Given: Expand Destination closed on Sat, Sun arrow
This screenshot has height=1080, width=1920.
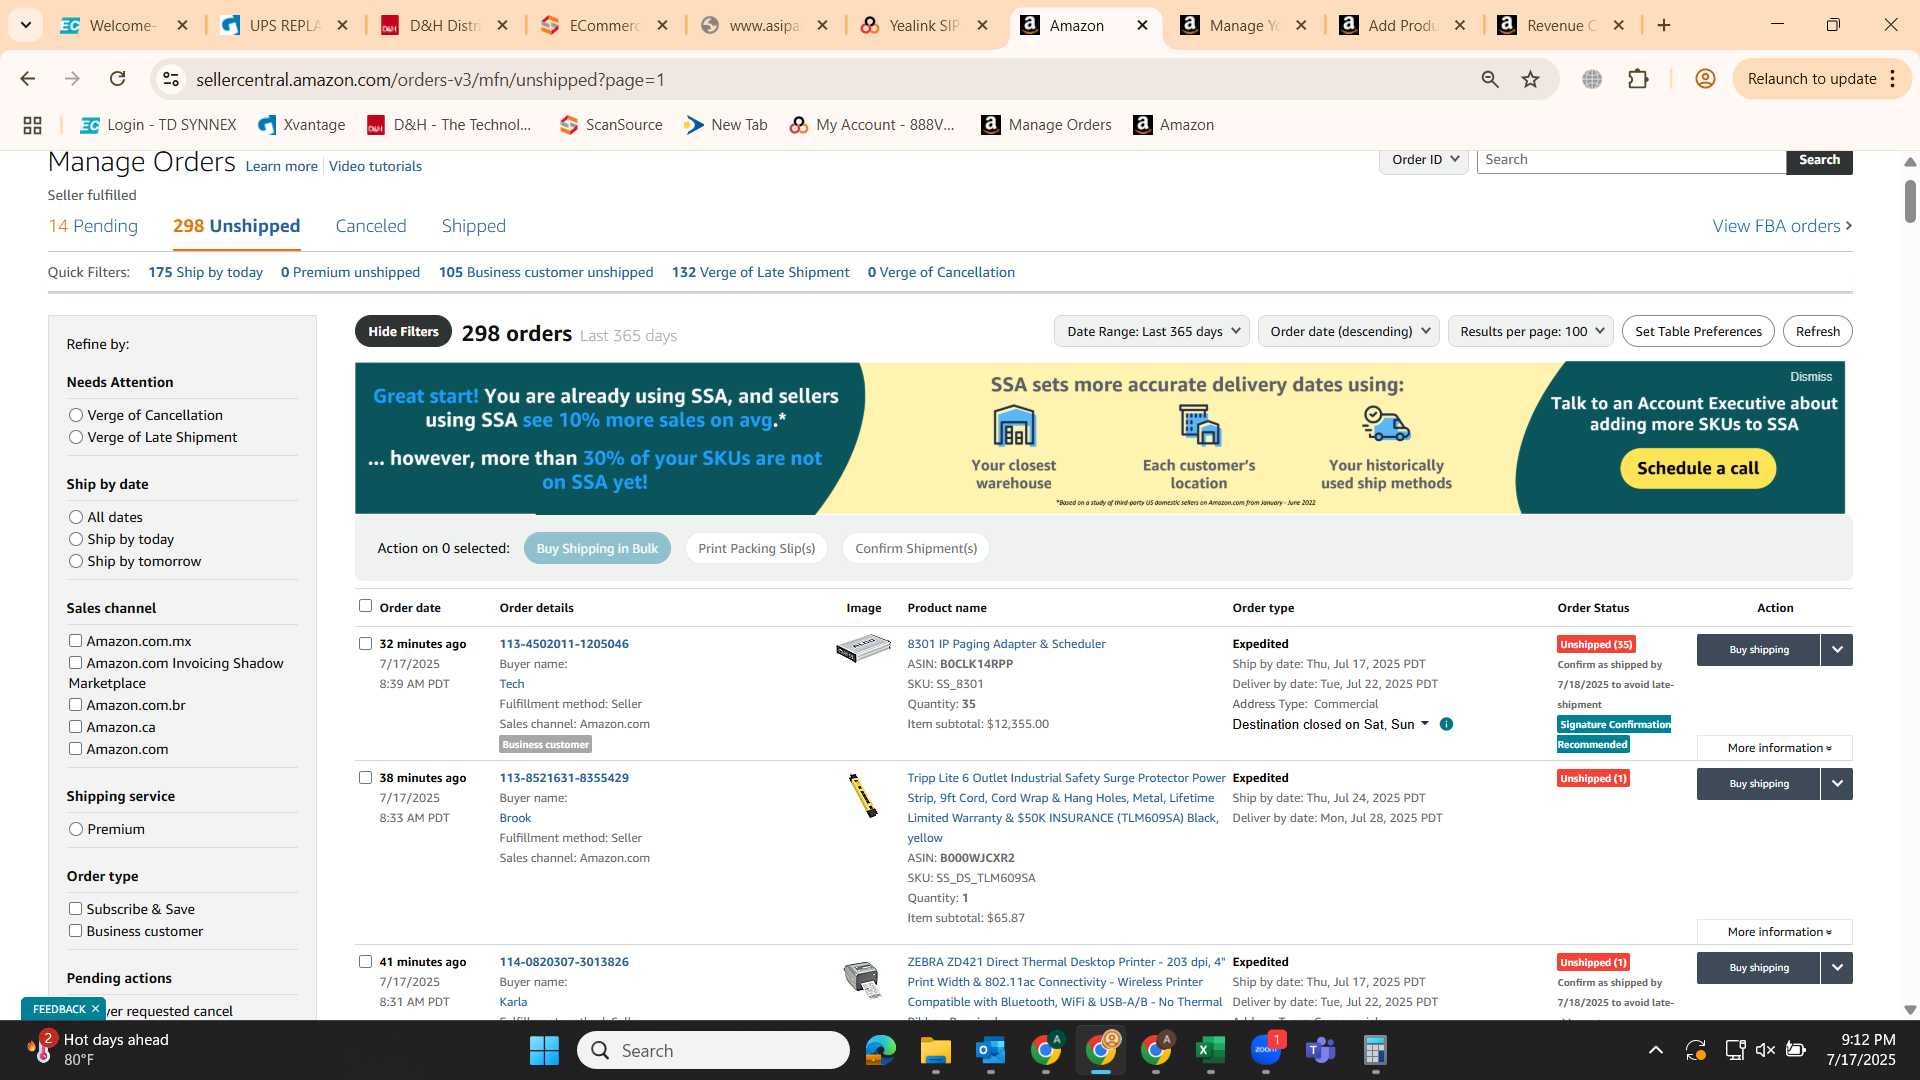Looking at the screenshot, I should point(1425,723).
